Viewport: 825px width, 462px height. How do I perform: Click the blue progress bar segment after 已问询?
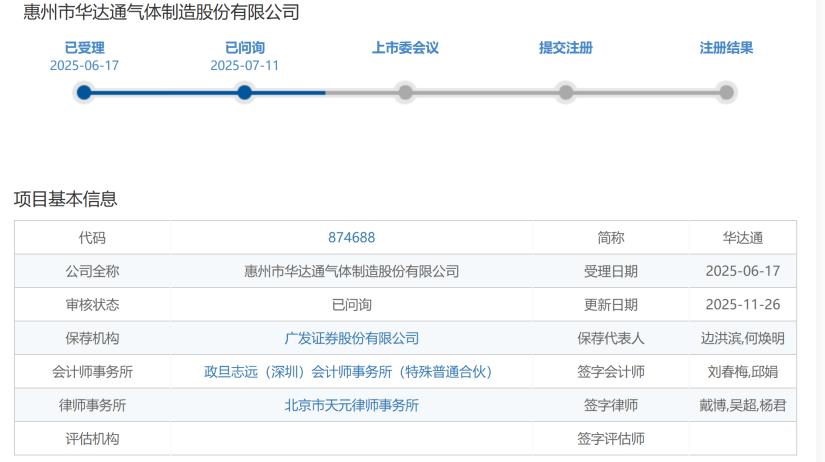click(x=288, y=93)
